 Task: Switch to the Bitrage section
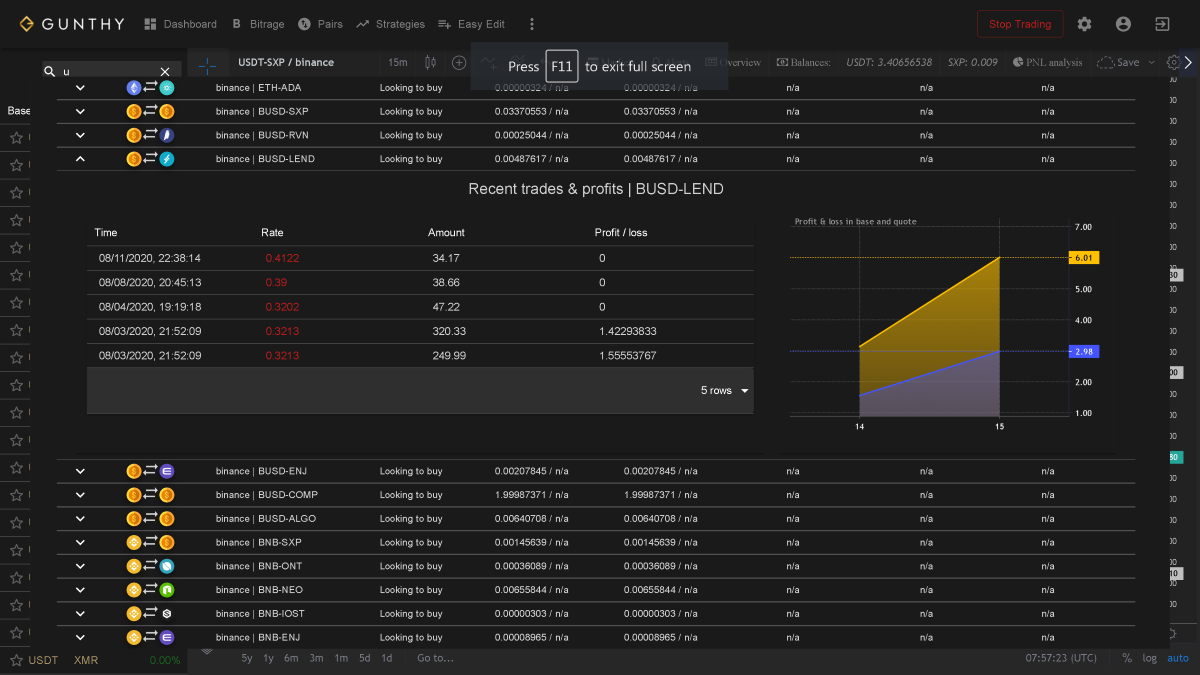[x=268, y=23]
